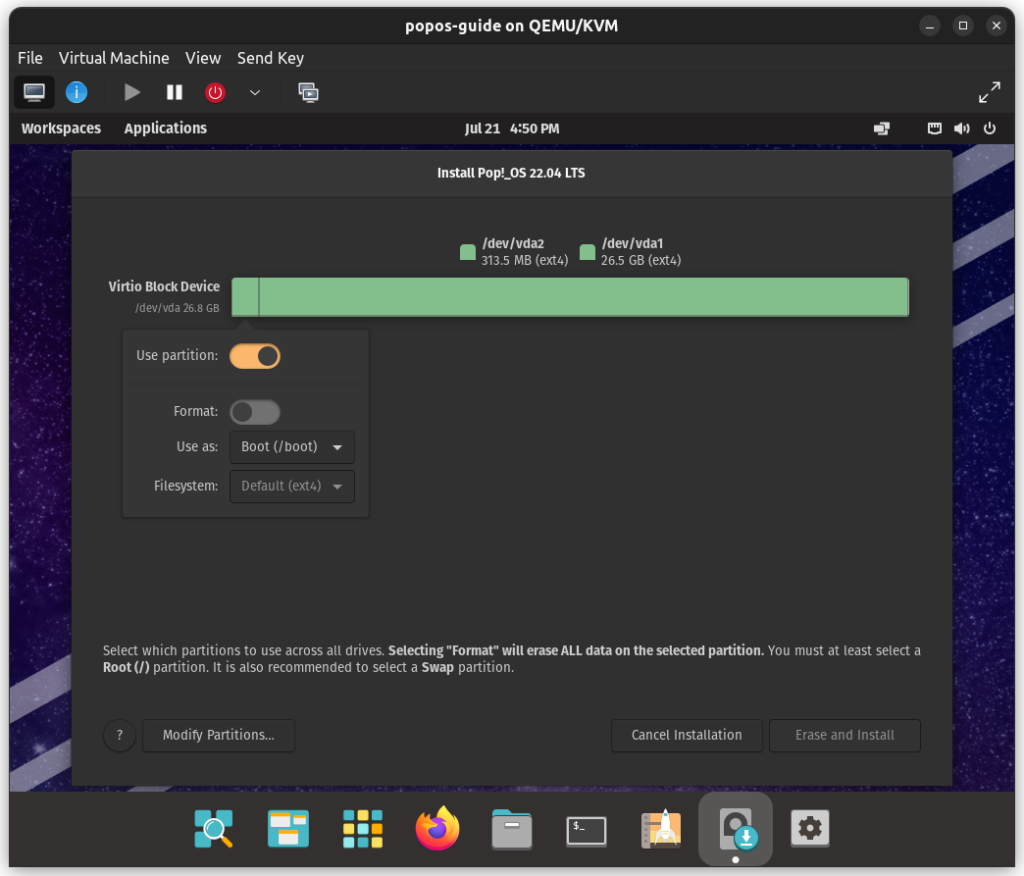Click the wired connection tray icon
1024x876 pixels.
tap(935, 129)
